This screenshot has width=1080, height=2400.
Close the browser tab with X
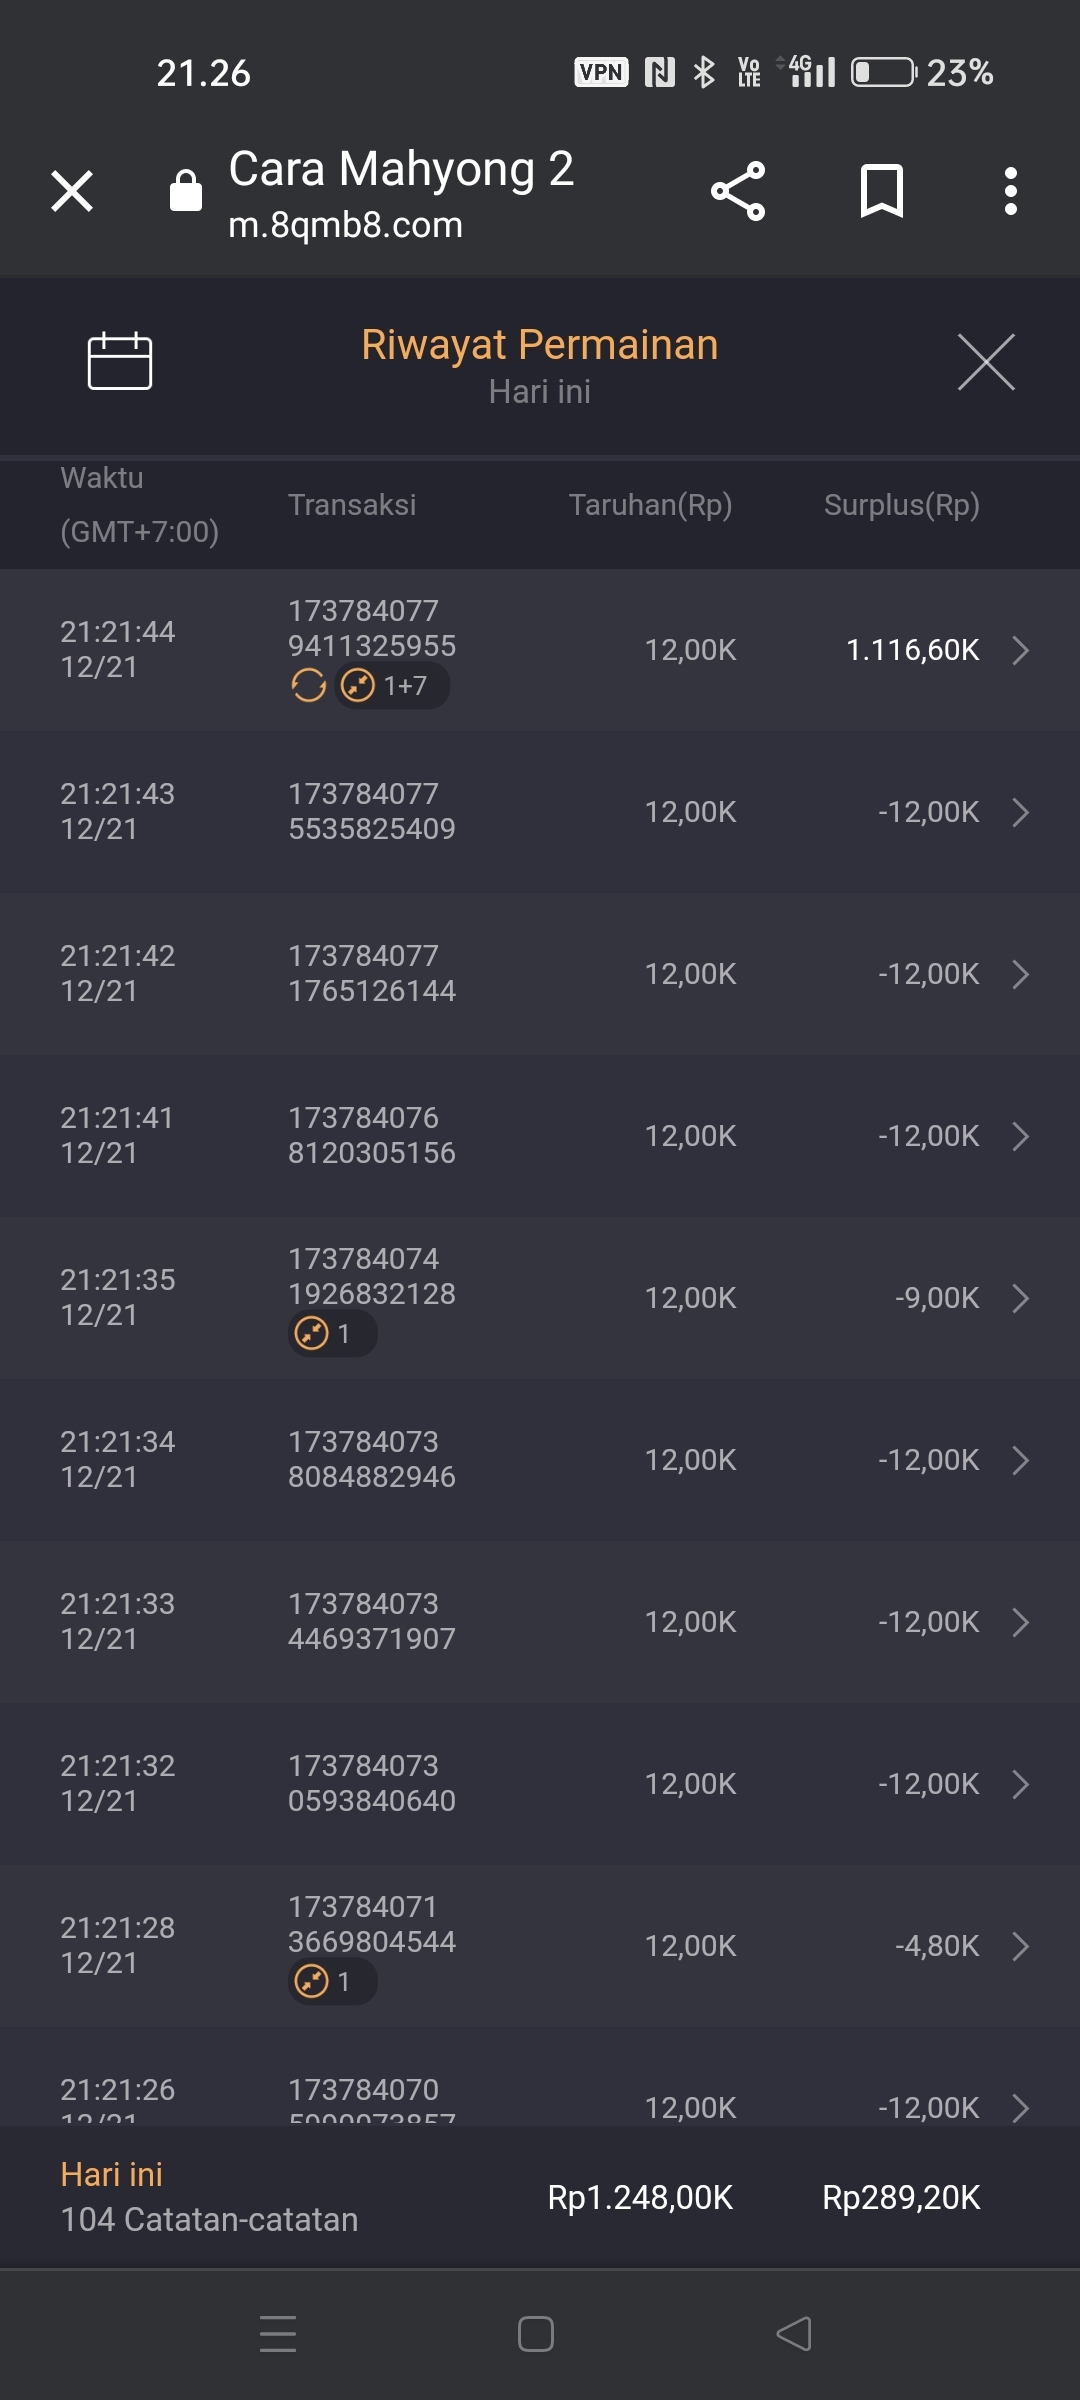coord(72,191)
